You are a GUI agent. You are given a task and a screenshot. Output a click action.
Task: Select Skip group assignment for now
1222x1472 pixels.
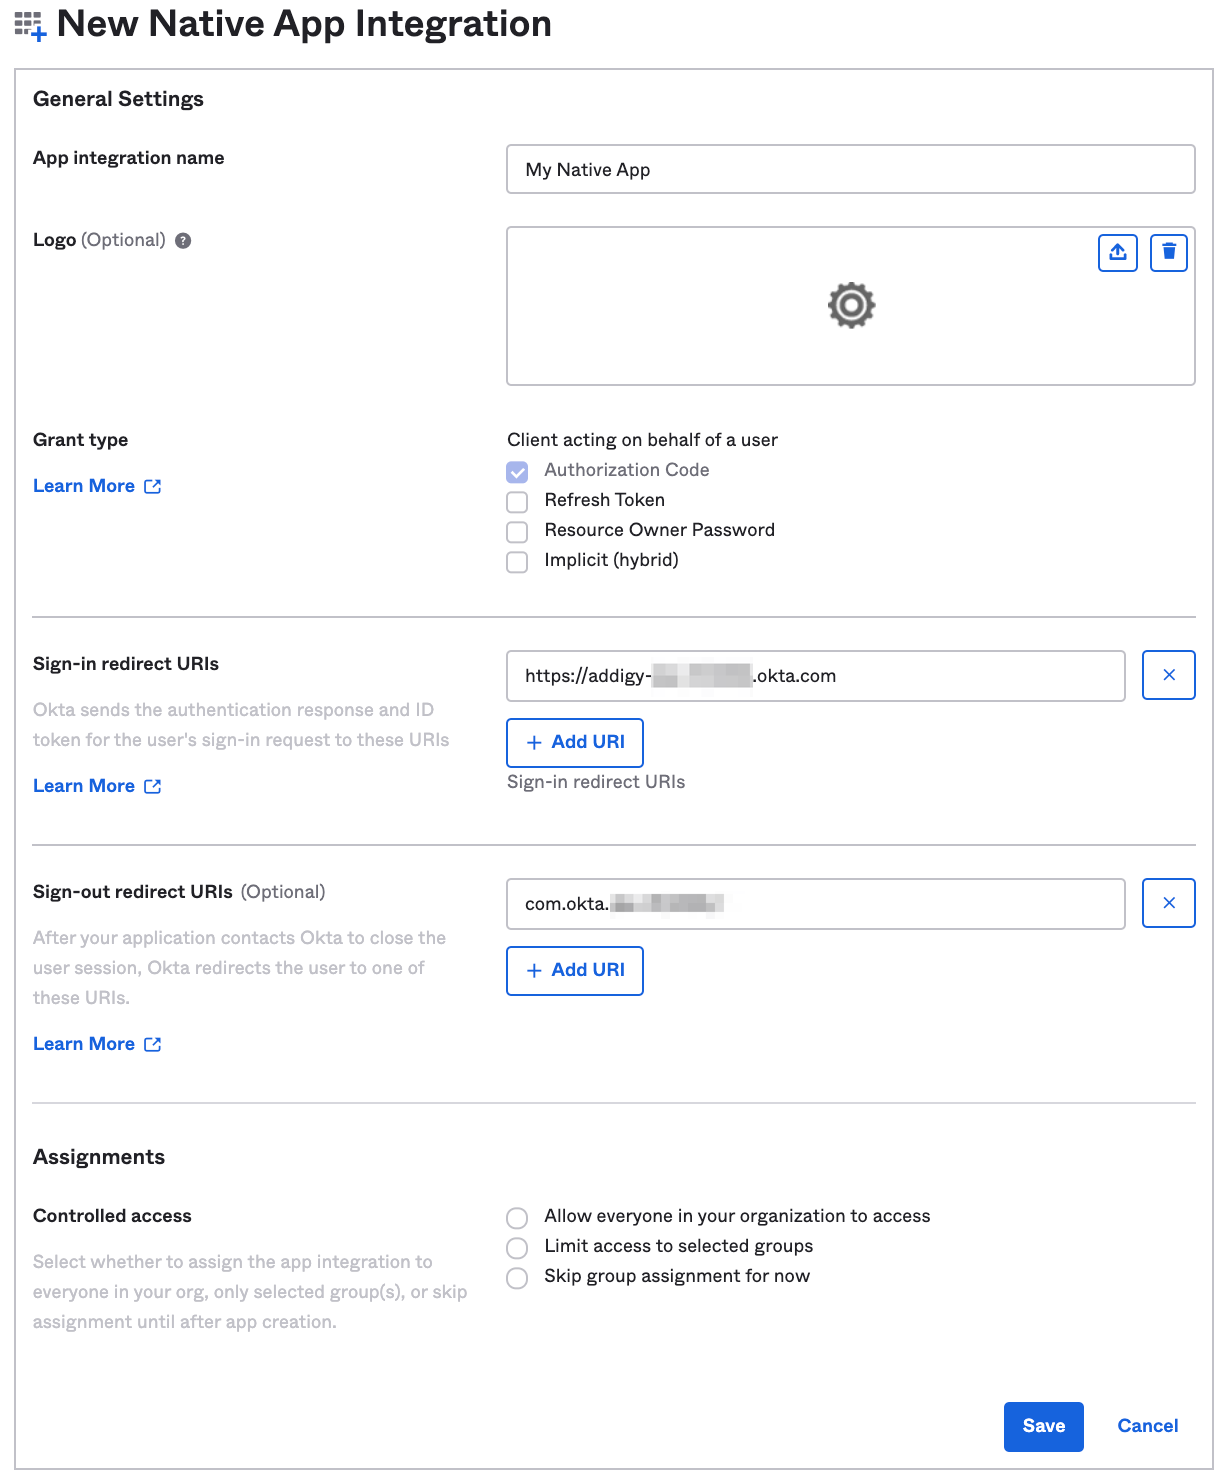point(517,1277)
